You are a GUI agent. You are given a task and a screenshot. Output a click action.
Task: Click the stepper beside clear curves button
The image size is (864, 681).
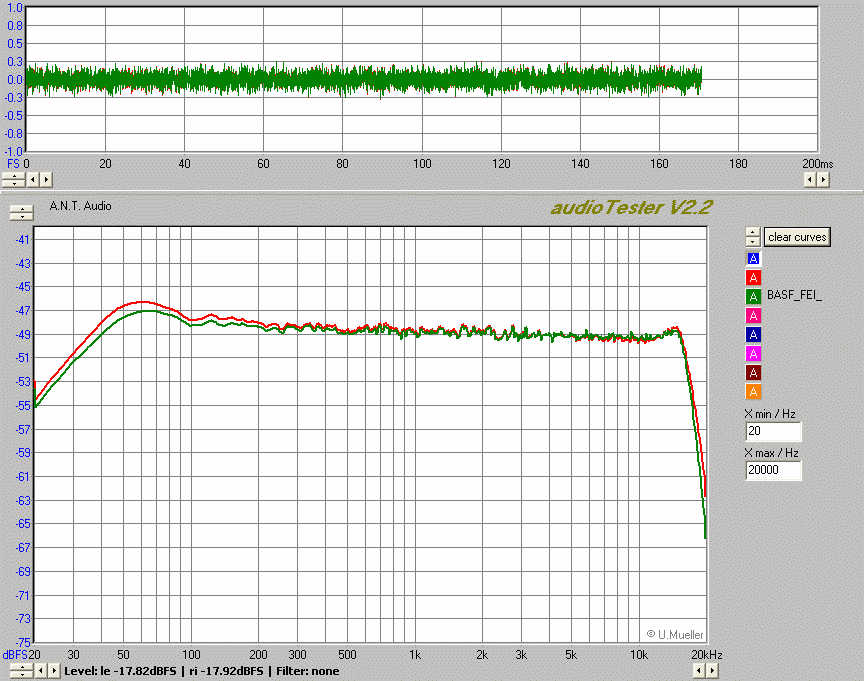[x=753, y=237]
